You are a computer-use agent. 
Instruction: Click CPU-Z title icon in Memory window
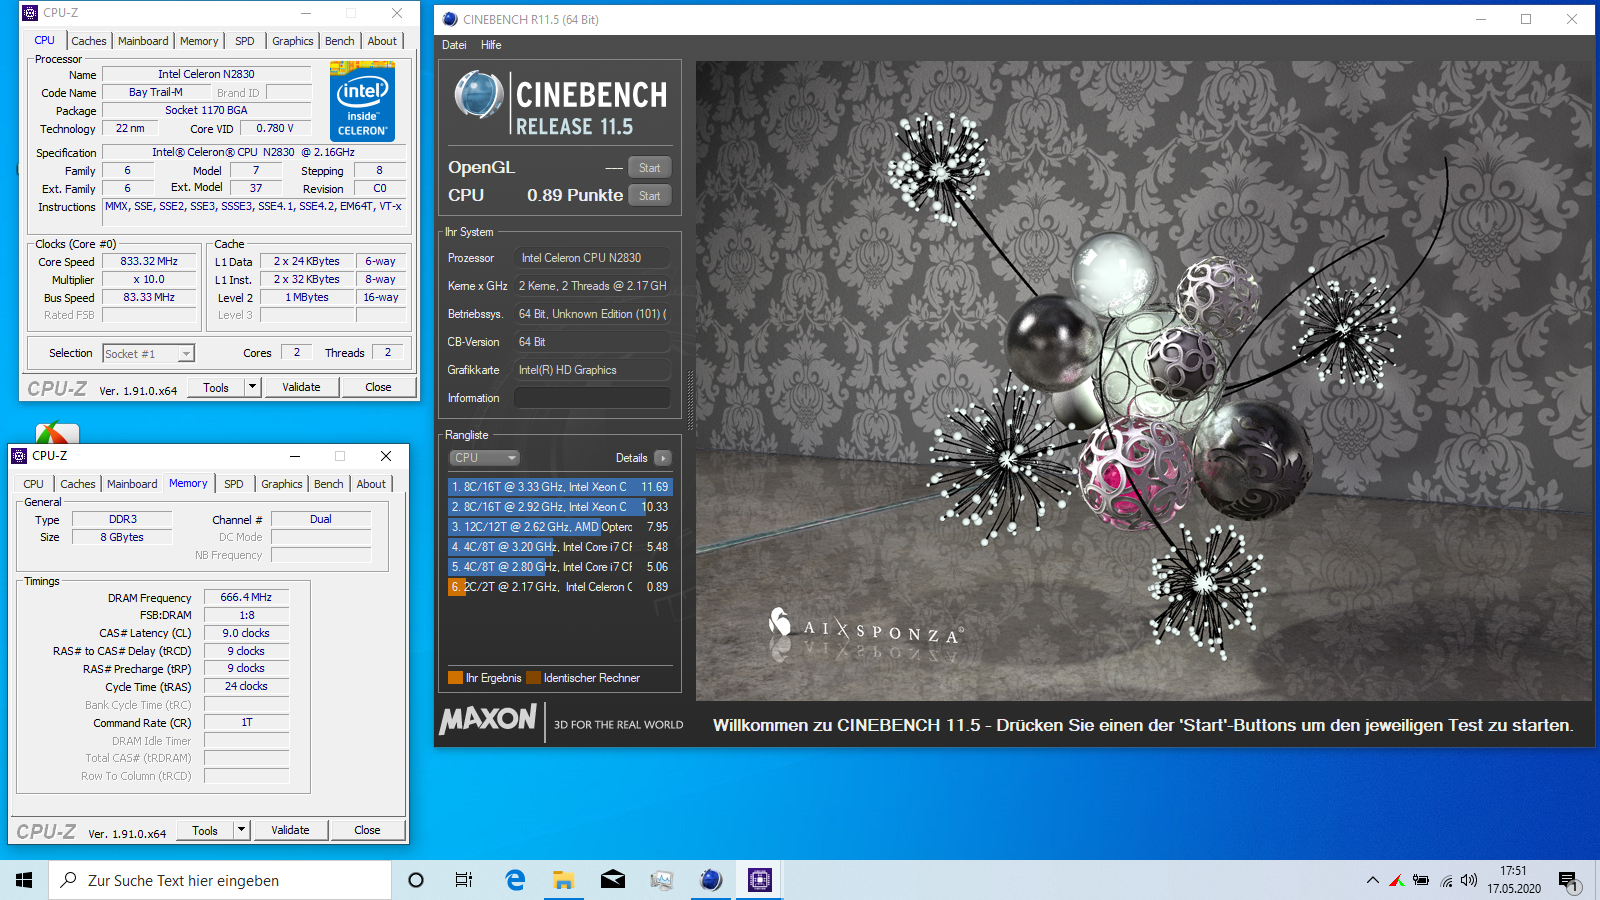(19, 456)
